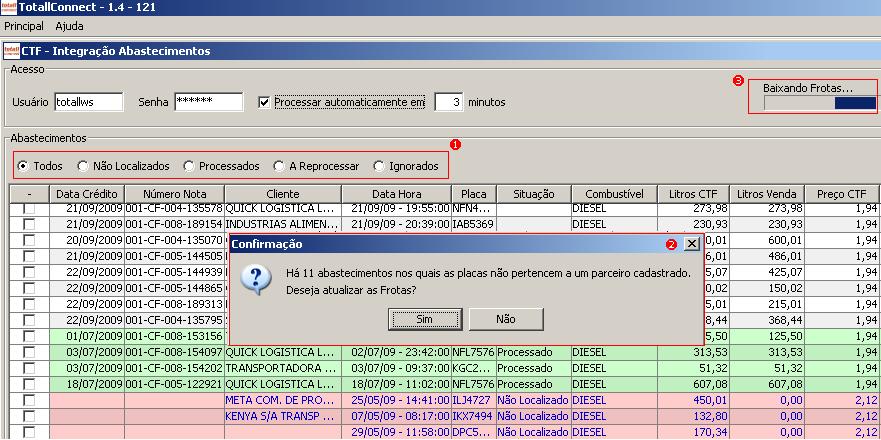Check the row for nota 001-CF-004-135578
The height and width of the screenshot is (440, 881).
tap(29, 208)
